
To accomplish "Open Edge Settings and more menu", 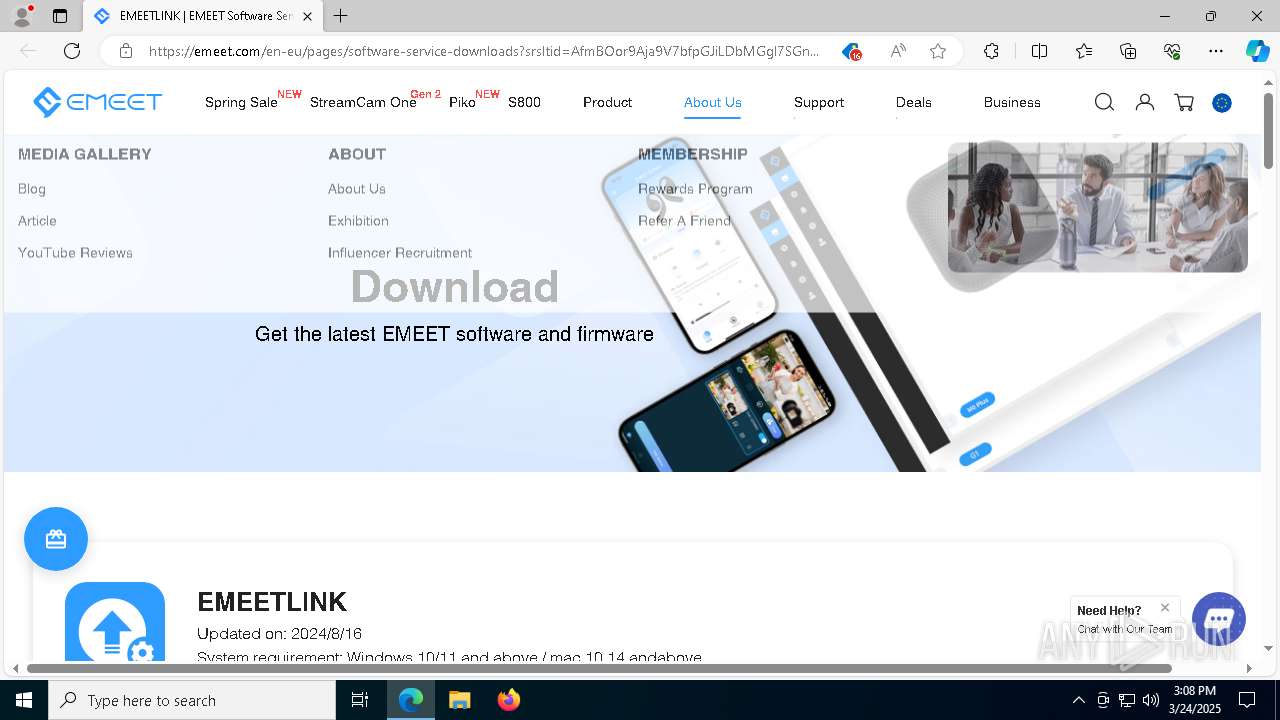I will click(x=1216, y=51).
